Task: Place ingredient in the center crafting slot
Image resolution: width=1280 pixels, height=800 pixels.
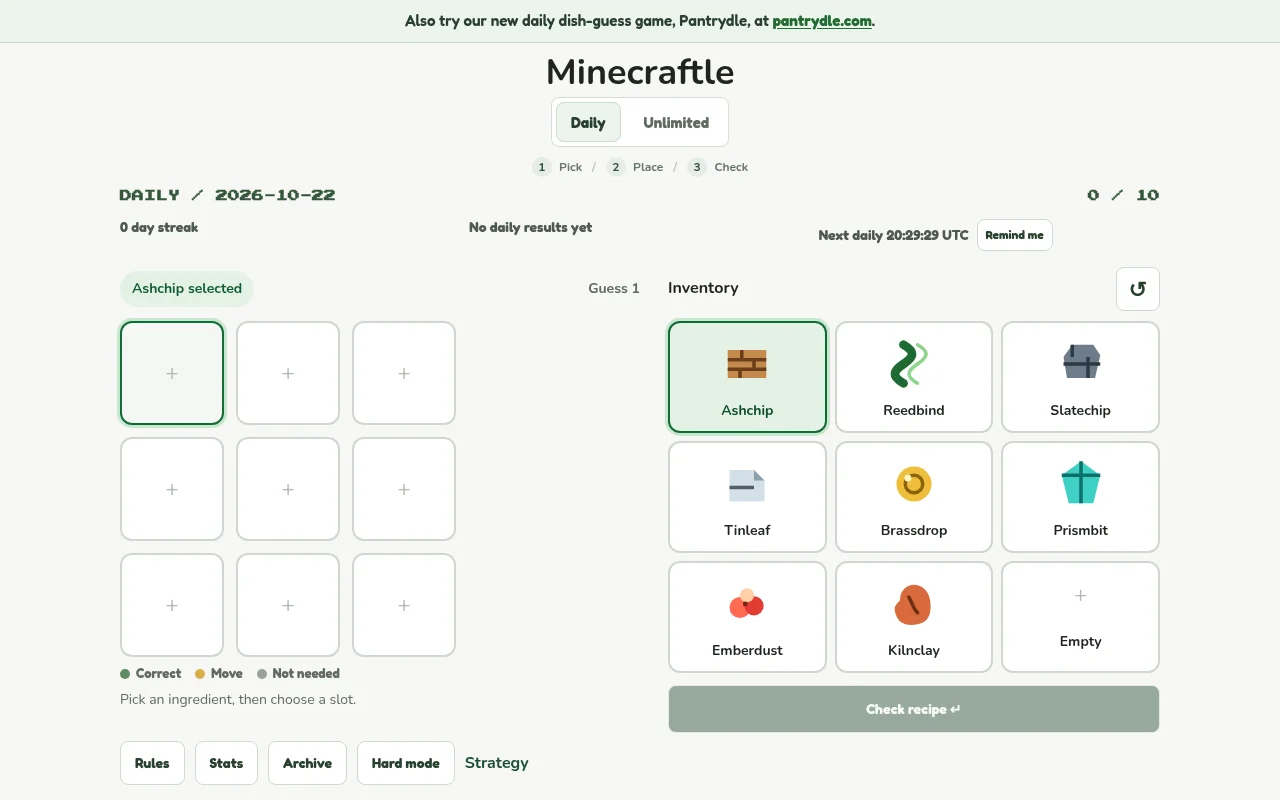Action: 288,489
